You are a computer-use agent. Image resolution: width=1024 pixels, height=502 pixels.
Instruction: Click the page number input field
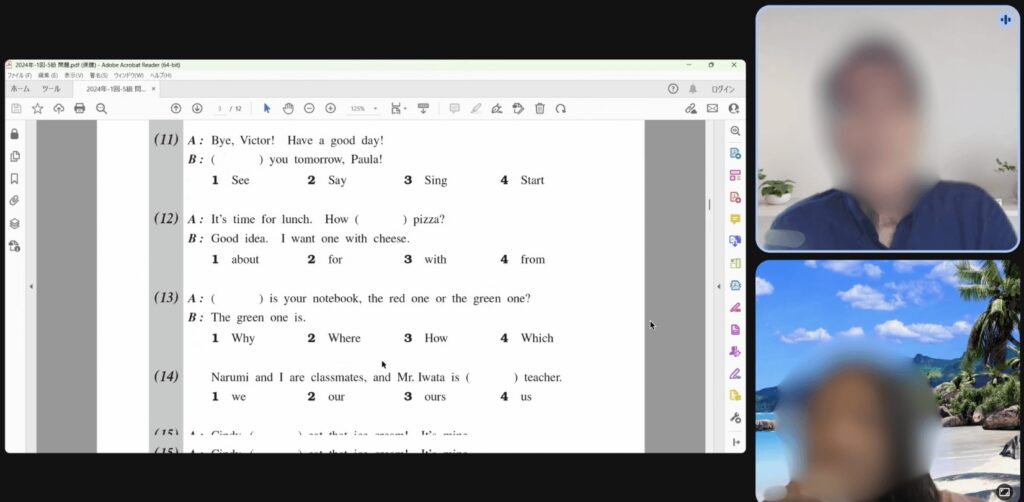(x=219, y=108)
